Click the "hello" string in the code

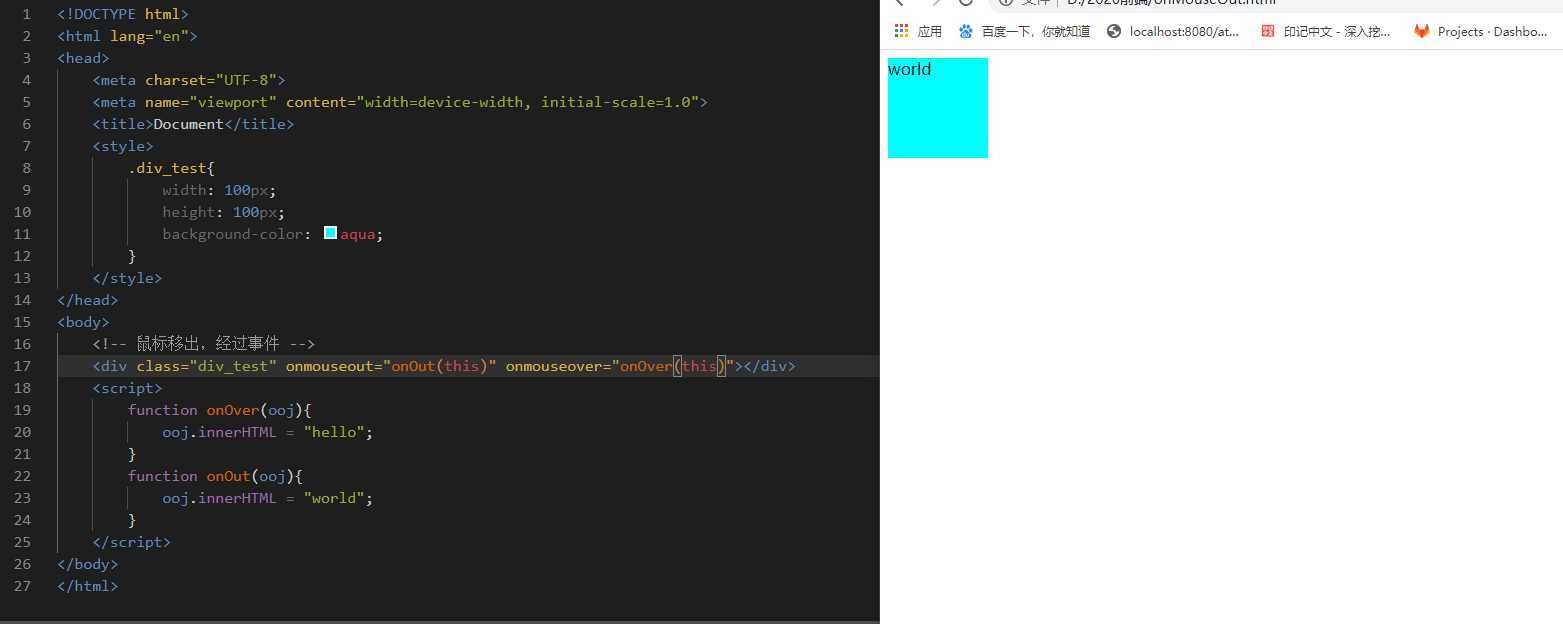pyautogui.click(x=334, y=432)
